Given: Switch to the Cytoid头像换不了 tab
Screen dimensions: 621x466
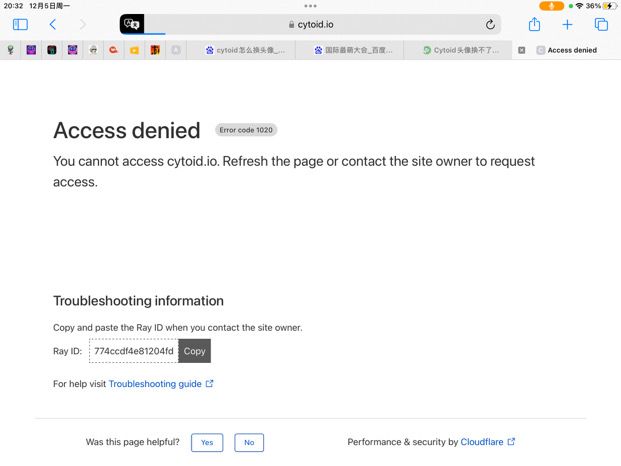Looking at the screenshot, I should tap(460, 50).
